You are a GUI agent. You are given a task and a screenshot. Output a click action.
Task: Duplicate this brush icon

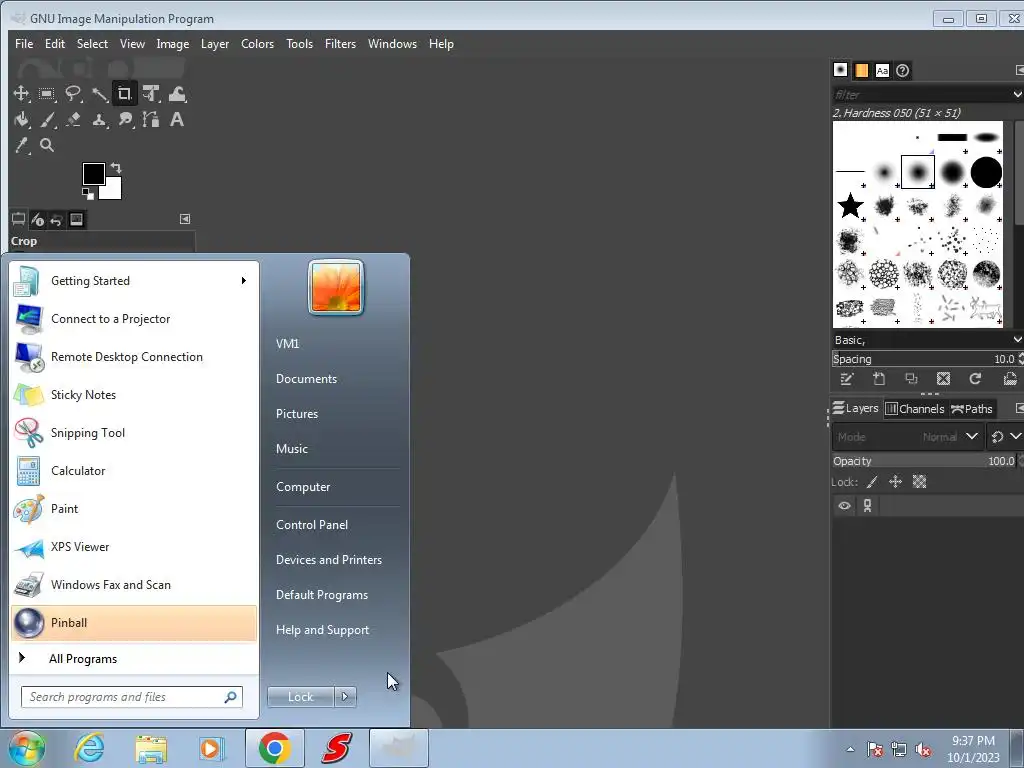coord(911,379)
